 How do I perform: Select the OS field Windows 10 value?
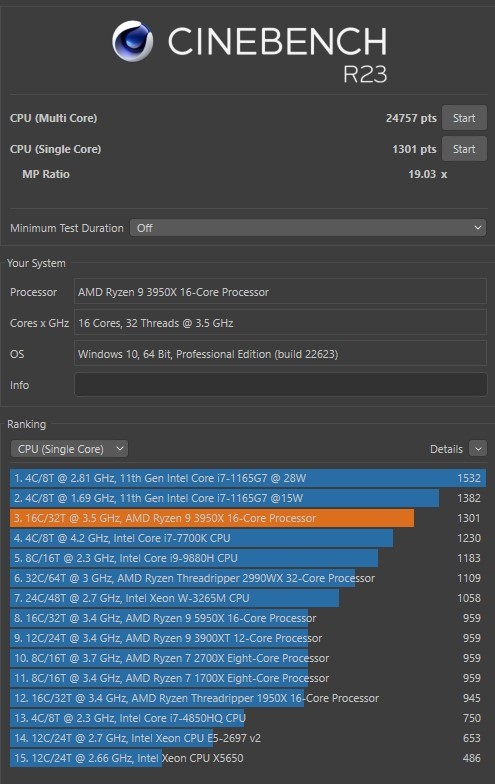click(x=280, y=354)
